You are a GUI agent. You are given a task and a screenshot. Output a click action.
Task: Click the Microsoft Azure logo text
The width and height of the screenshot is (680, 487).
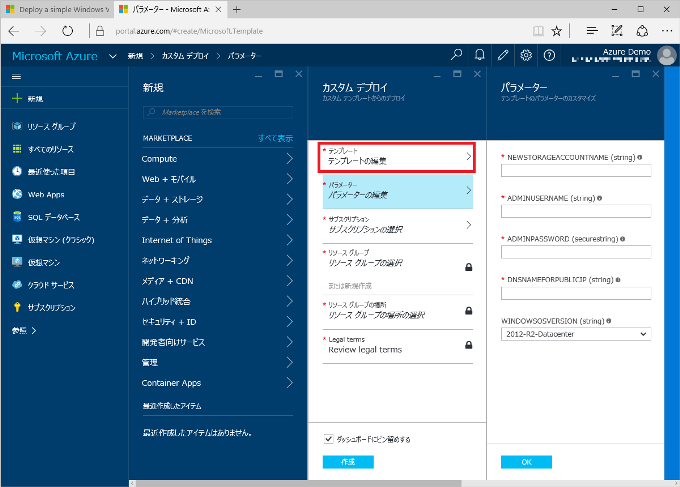coord(55,56)
